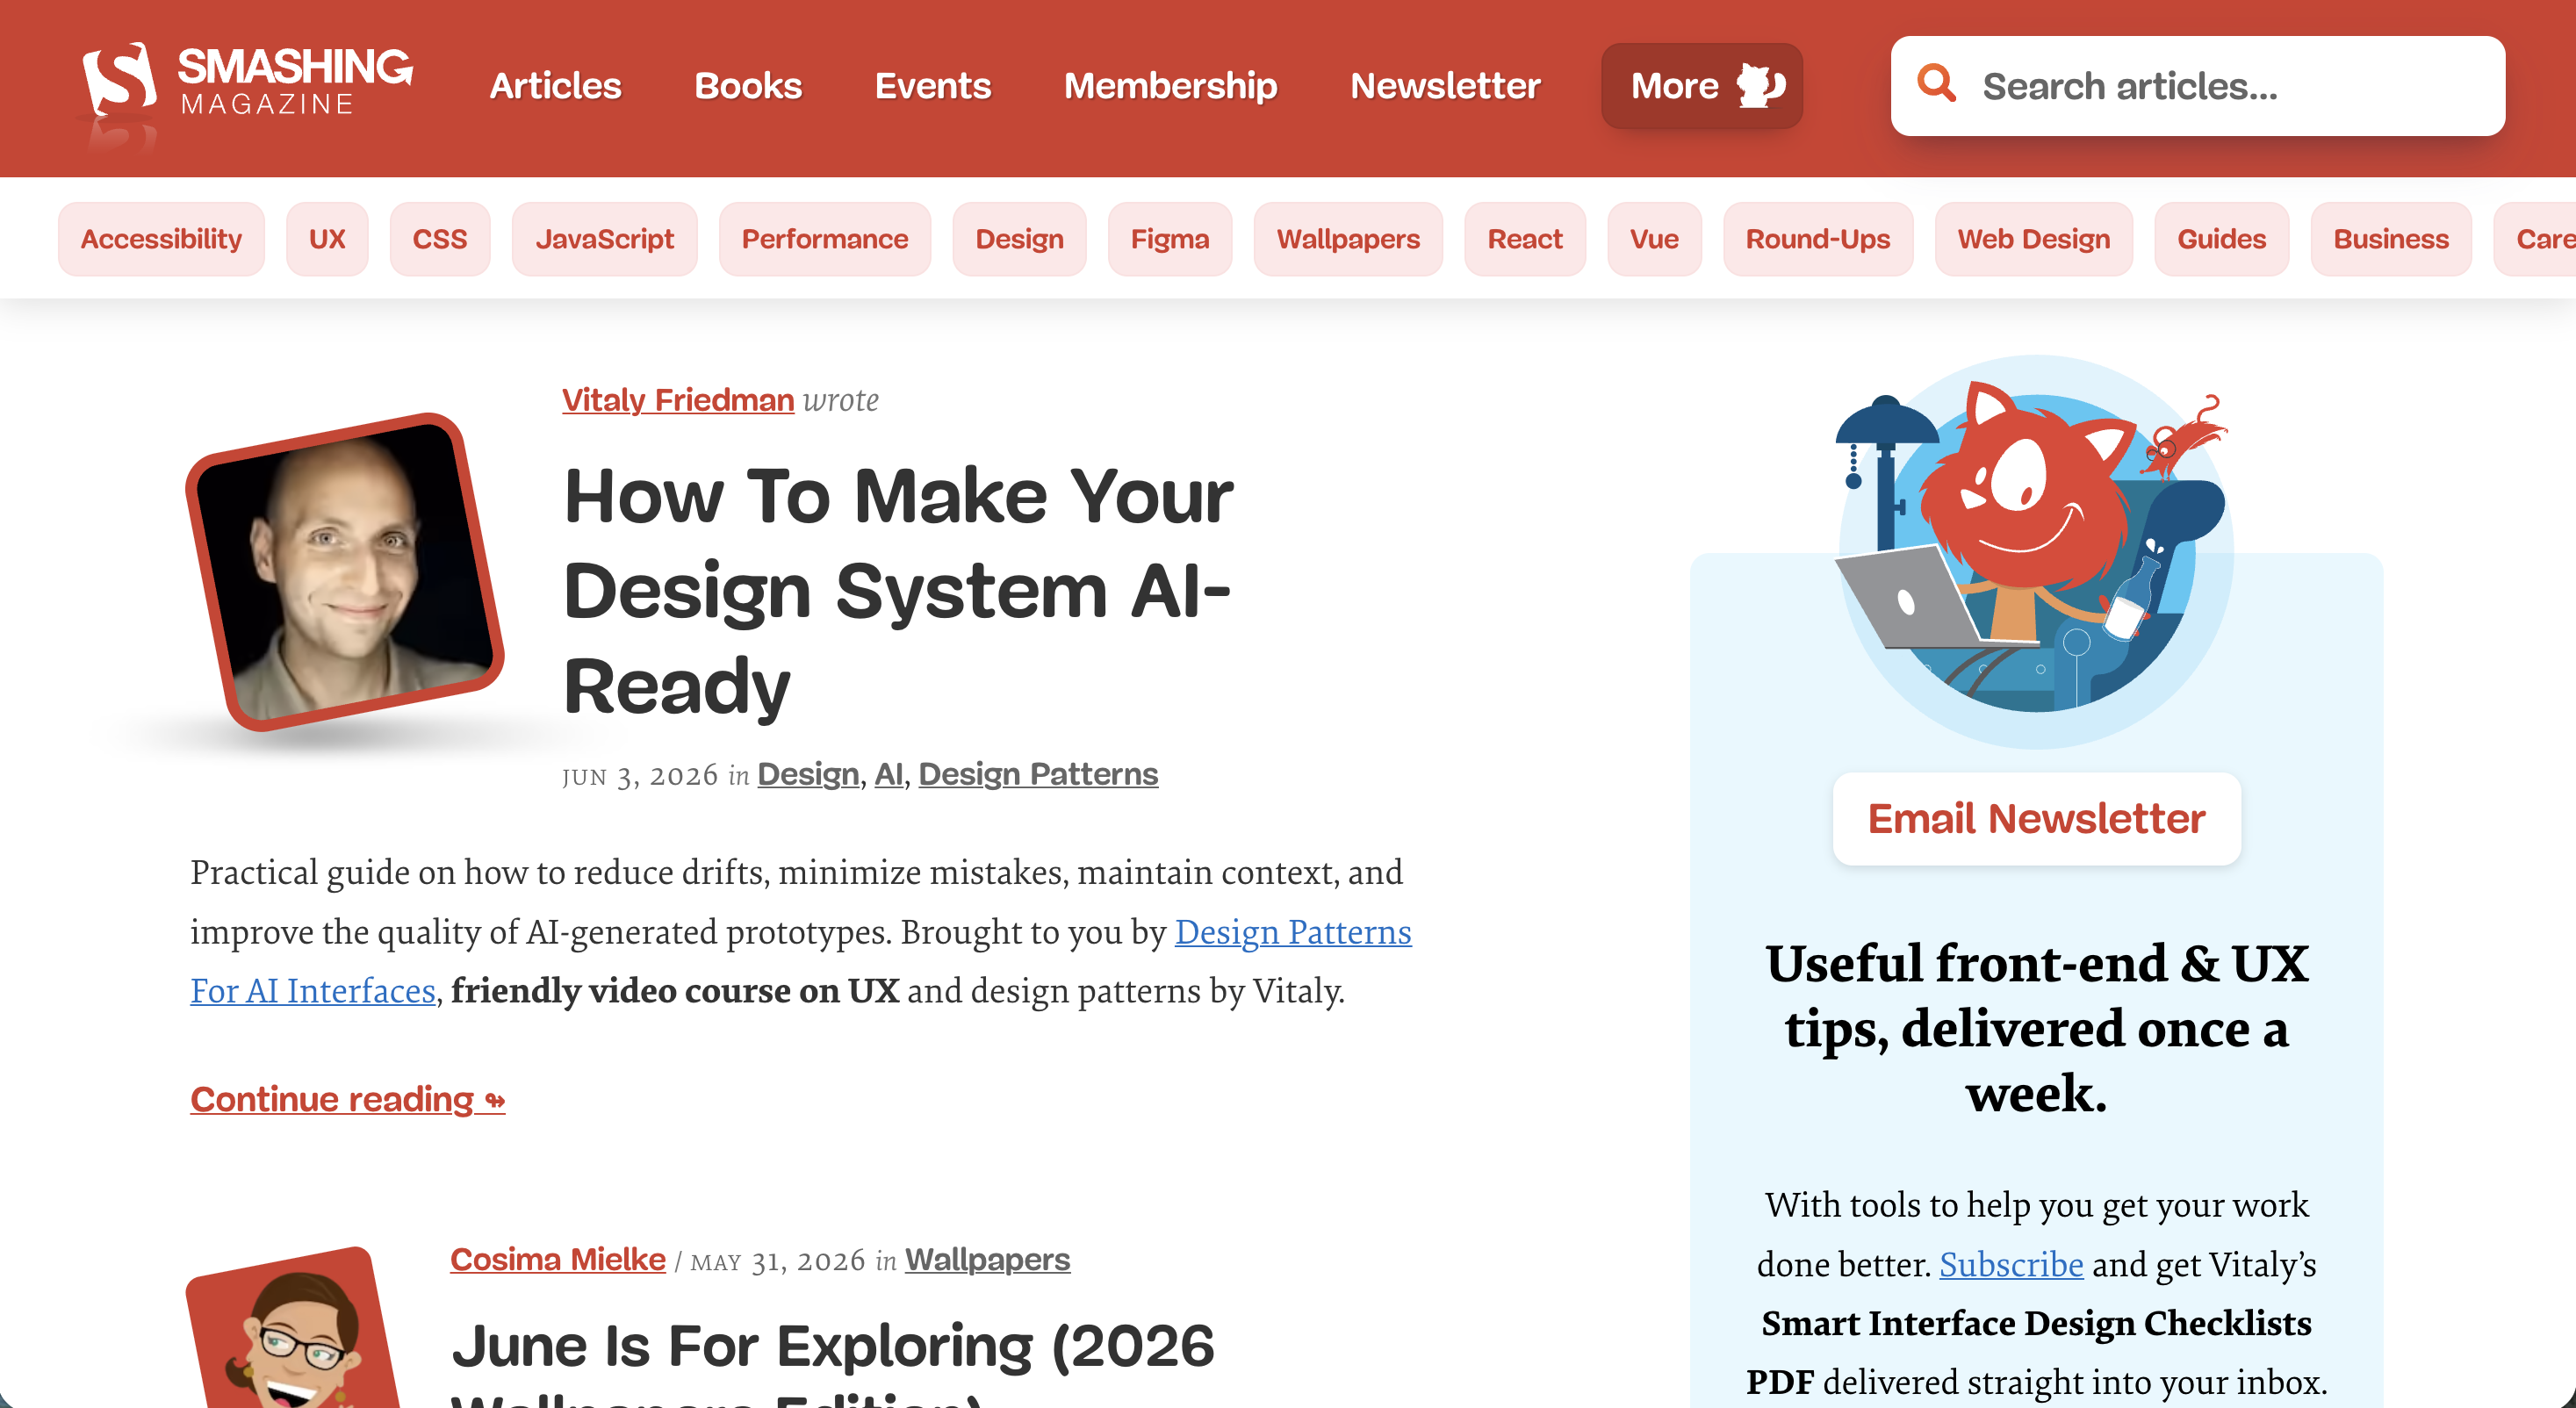Screen dimensions: 2576x1408
Task: Open the Books menu item
Action: point(748,86)
